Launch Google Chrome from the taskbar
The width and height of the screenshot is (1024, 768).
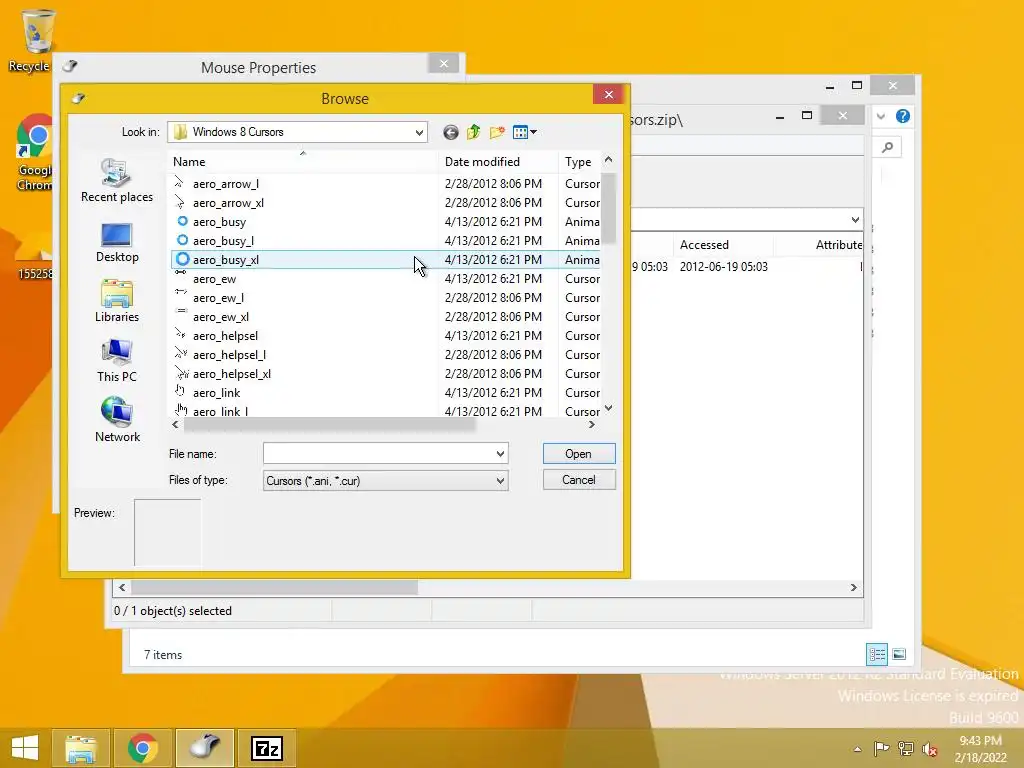coord(142,748)
